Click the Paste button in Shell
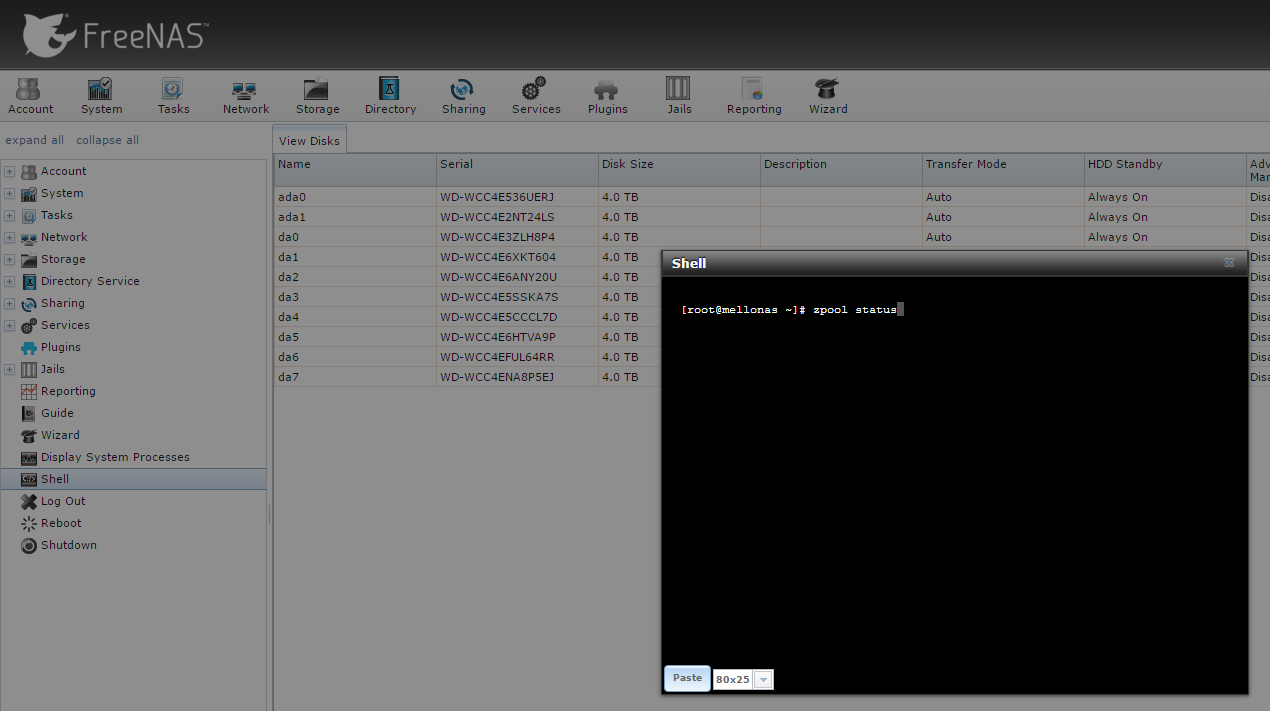Viewport: 1270px width, 711px height. click(x=687, y=678)
